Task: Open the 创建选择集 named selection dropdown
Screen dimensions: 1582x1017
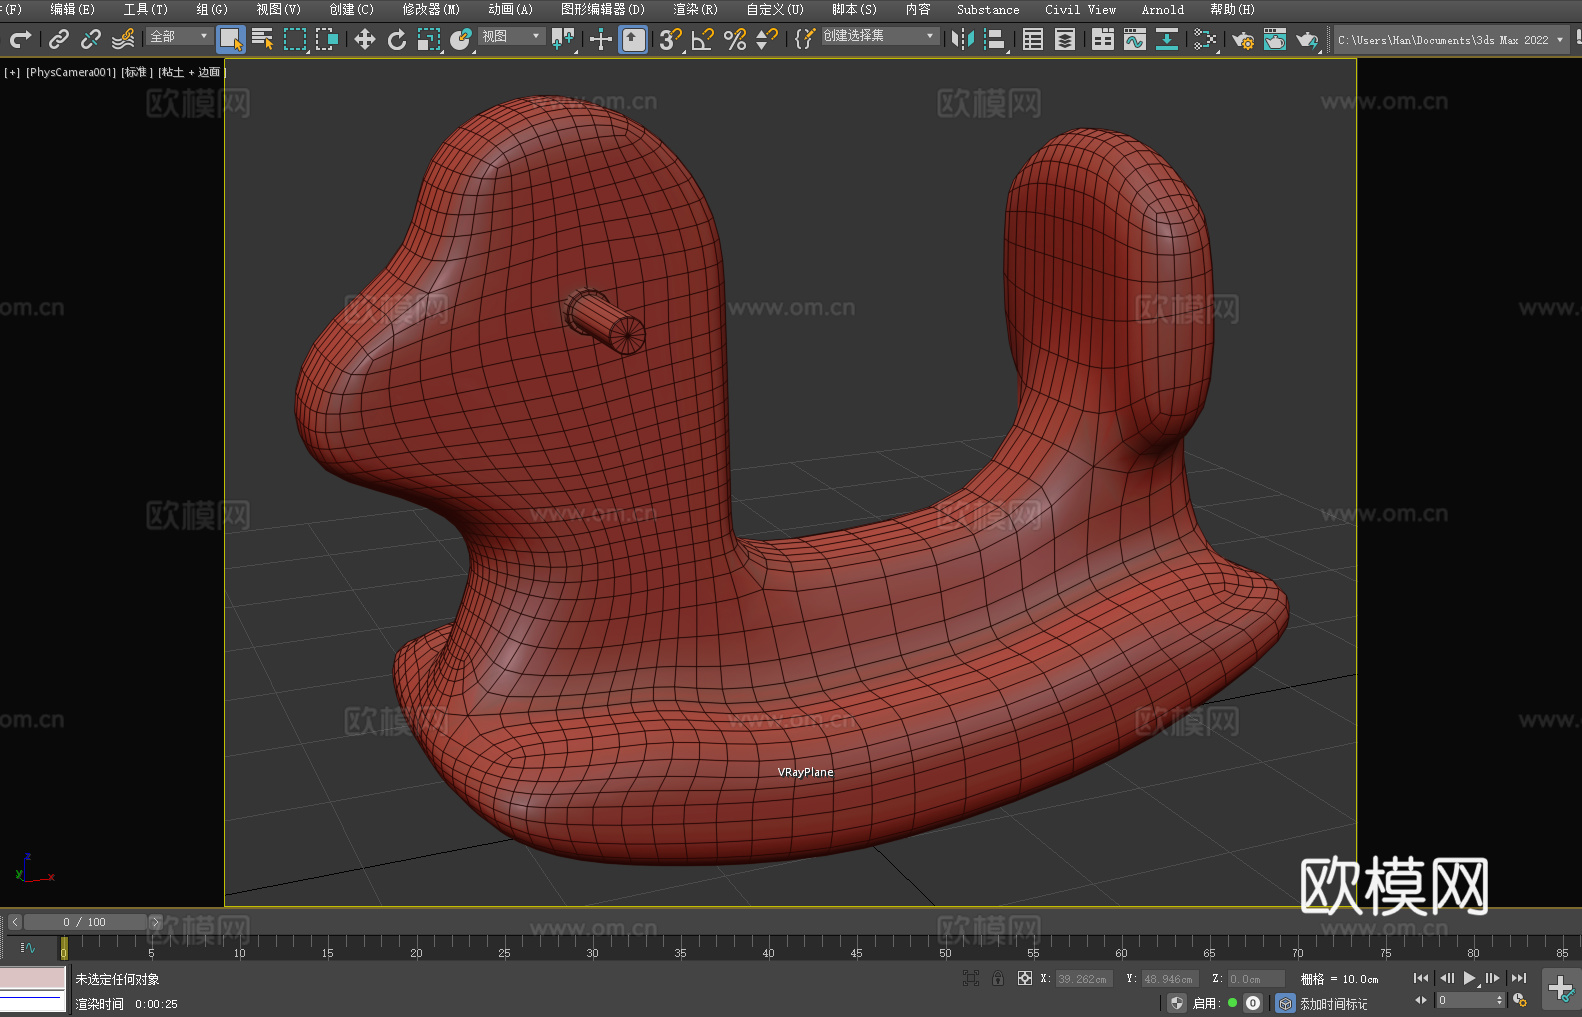Action: (880, 36)
